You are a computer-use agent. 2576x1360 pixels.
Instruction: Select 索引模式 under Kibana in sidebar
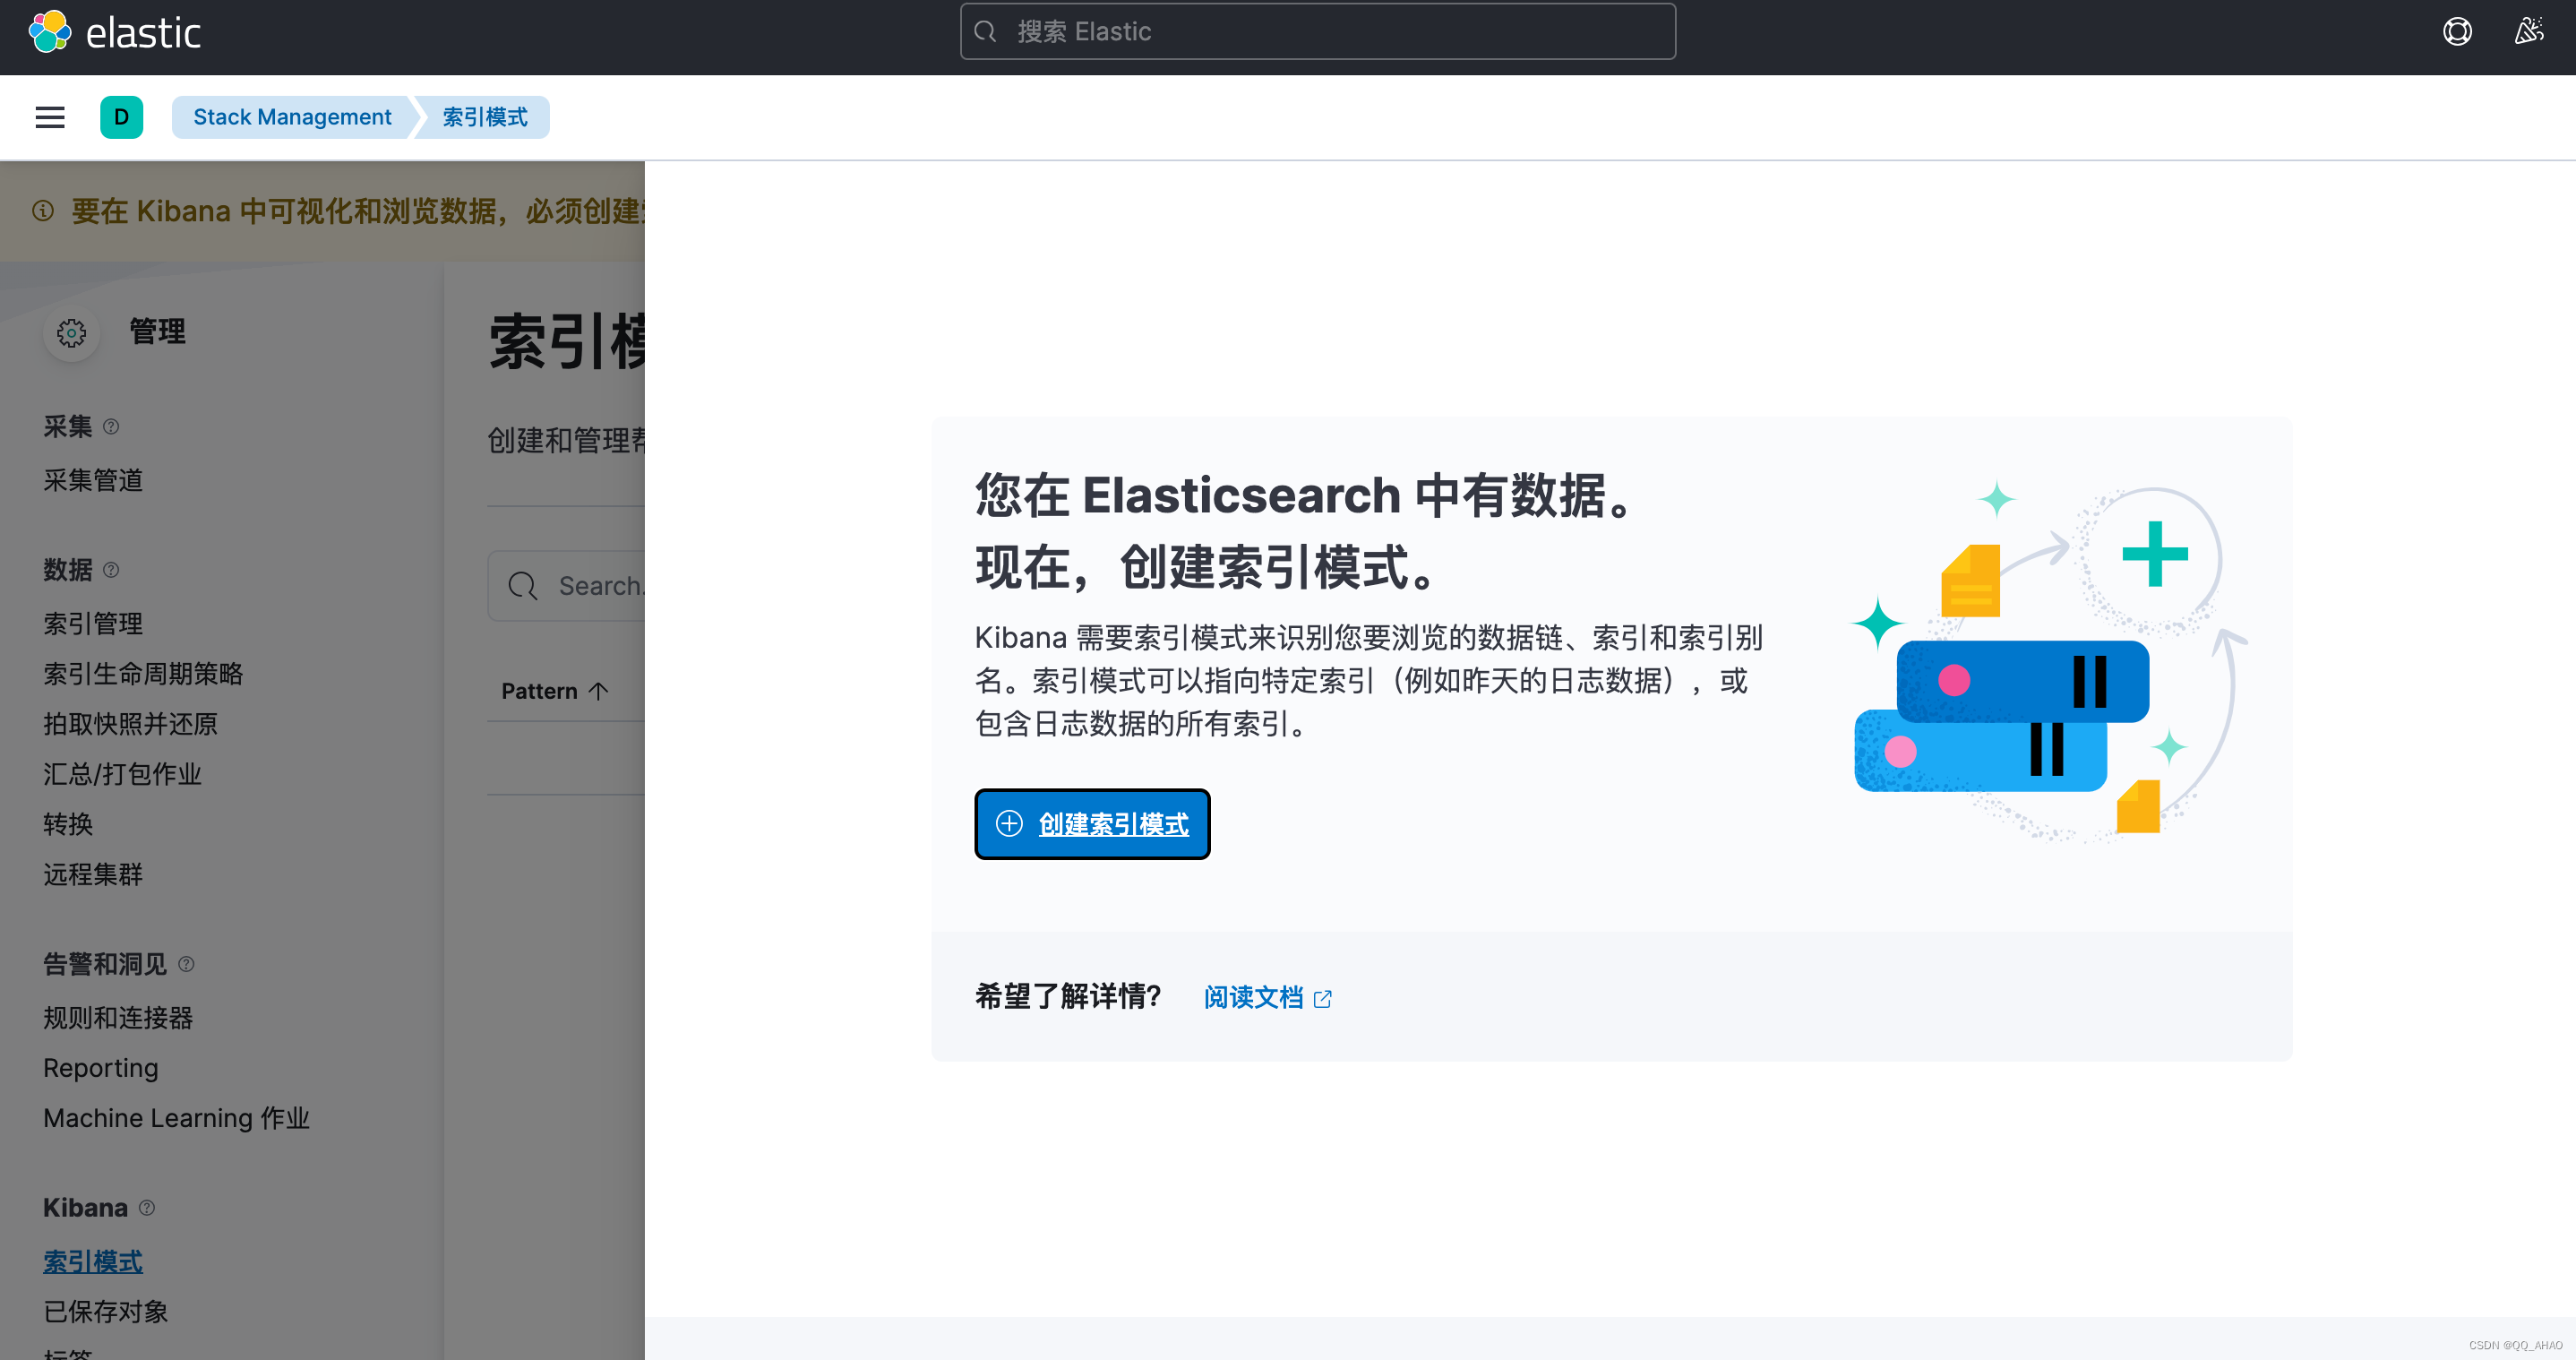click(x=93, y=1262)
